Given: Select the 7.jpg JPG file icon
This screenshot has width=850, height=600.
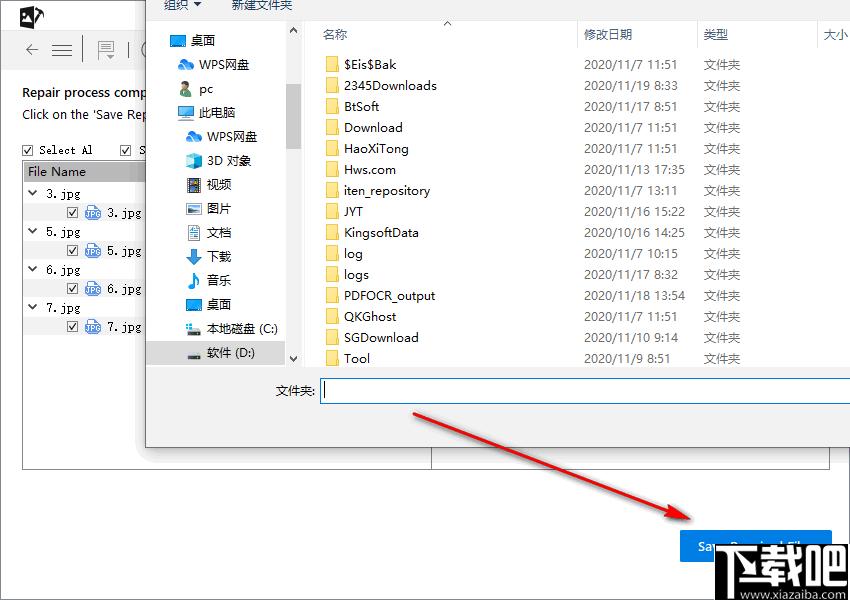Looking at the screenshot, I should click(x=93, y=326).
